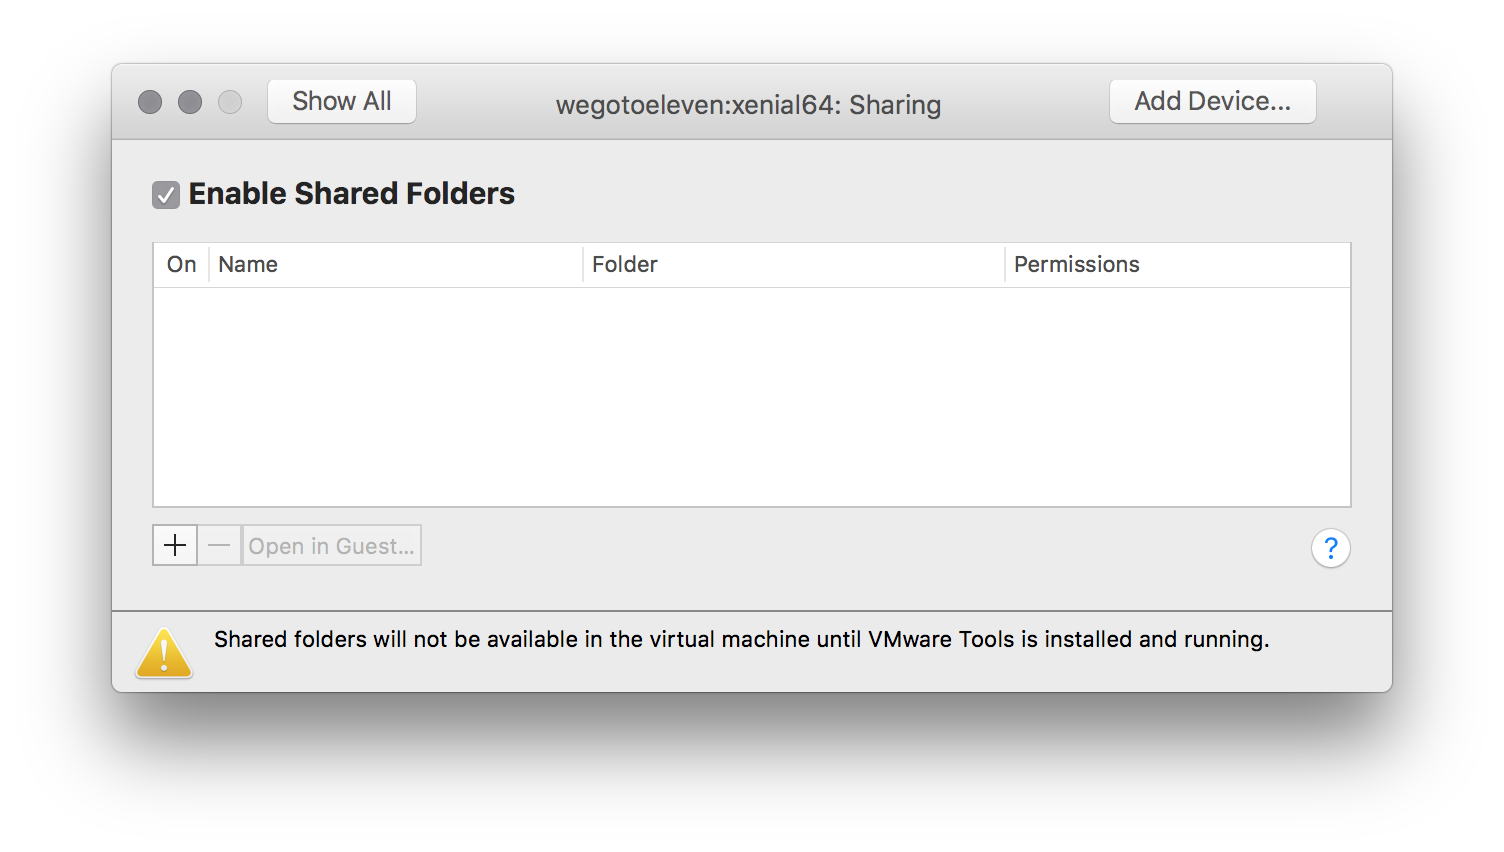
Task: Close the Sharing window with the first title-bar dot
Action: [150, 102]
